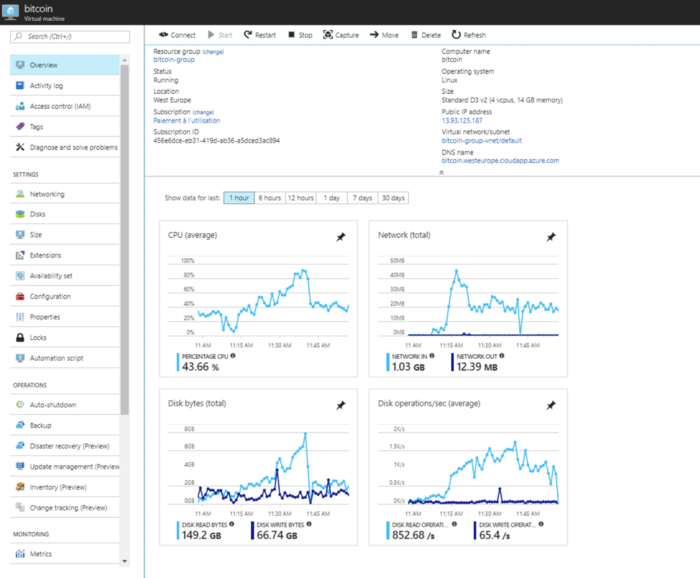Select the 30 days time range
The height and width of the screenshot is (578, 700).
393,198
